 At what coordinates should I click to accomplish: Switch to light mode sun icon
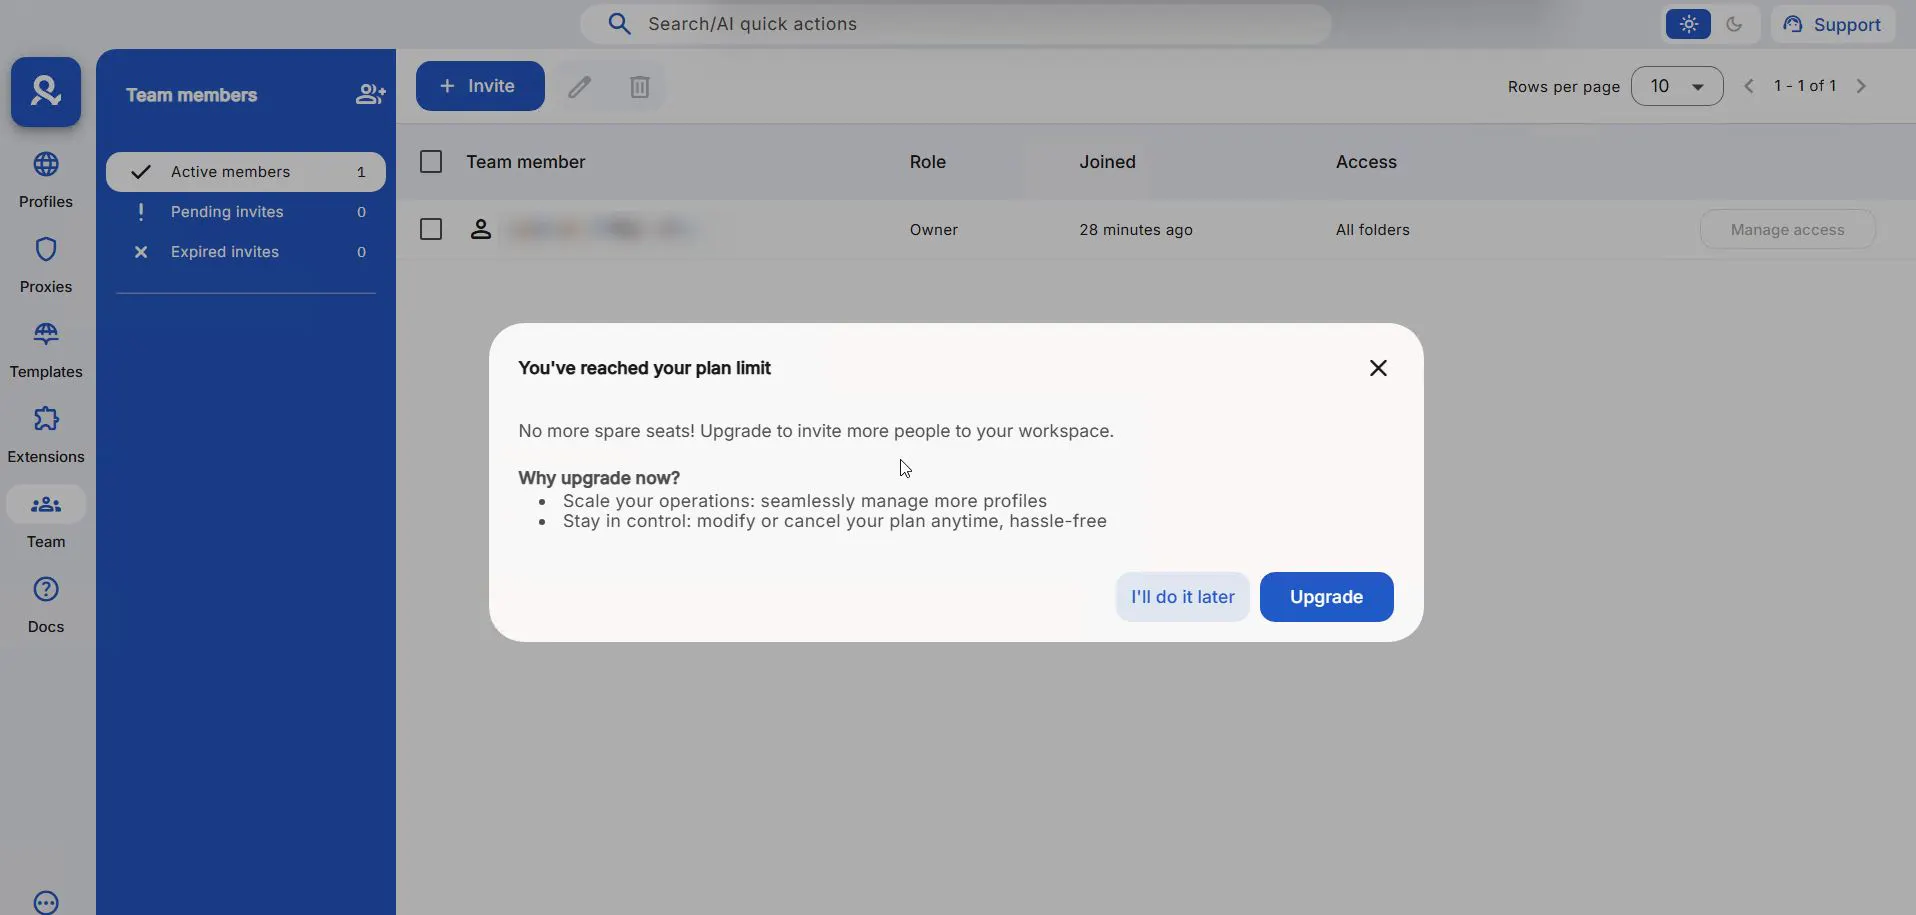(x=1689, y=24)
